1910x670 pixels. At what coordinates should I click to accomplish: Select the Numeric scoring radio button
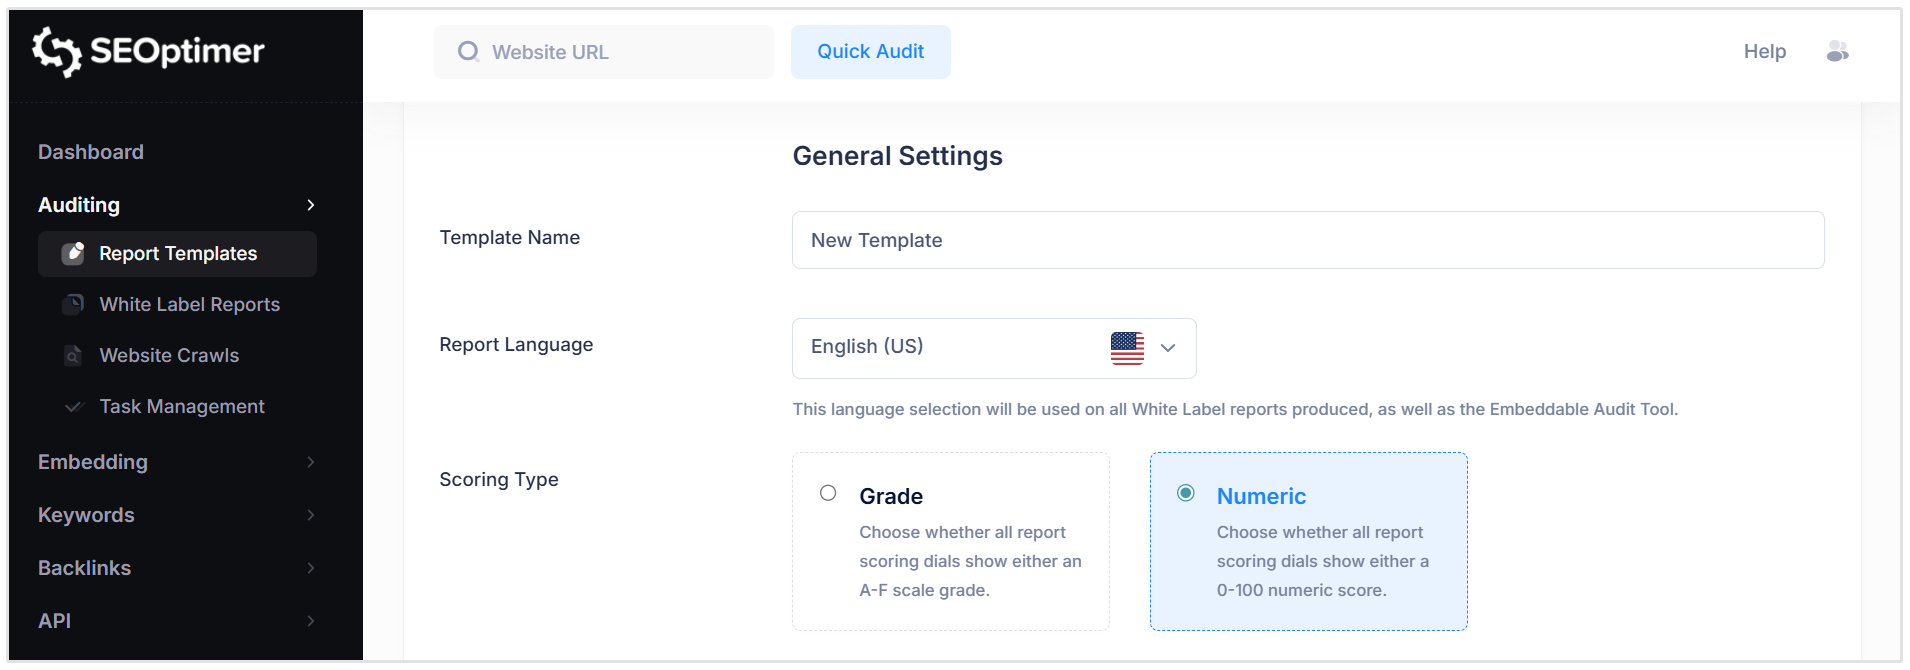coord(1185,493)
